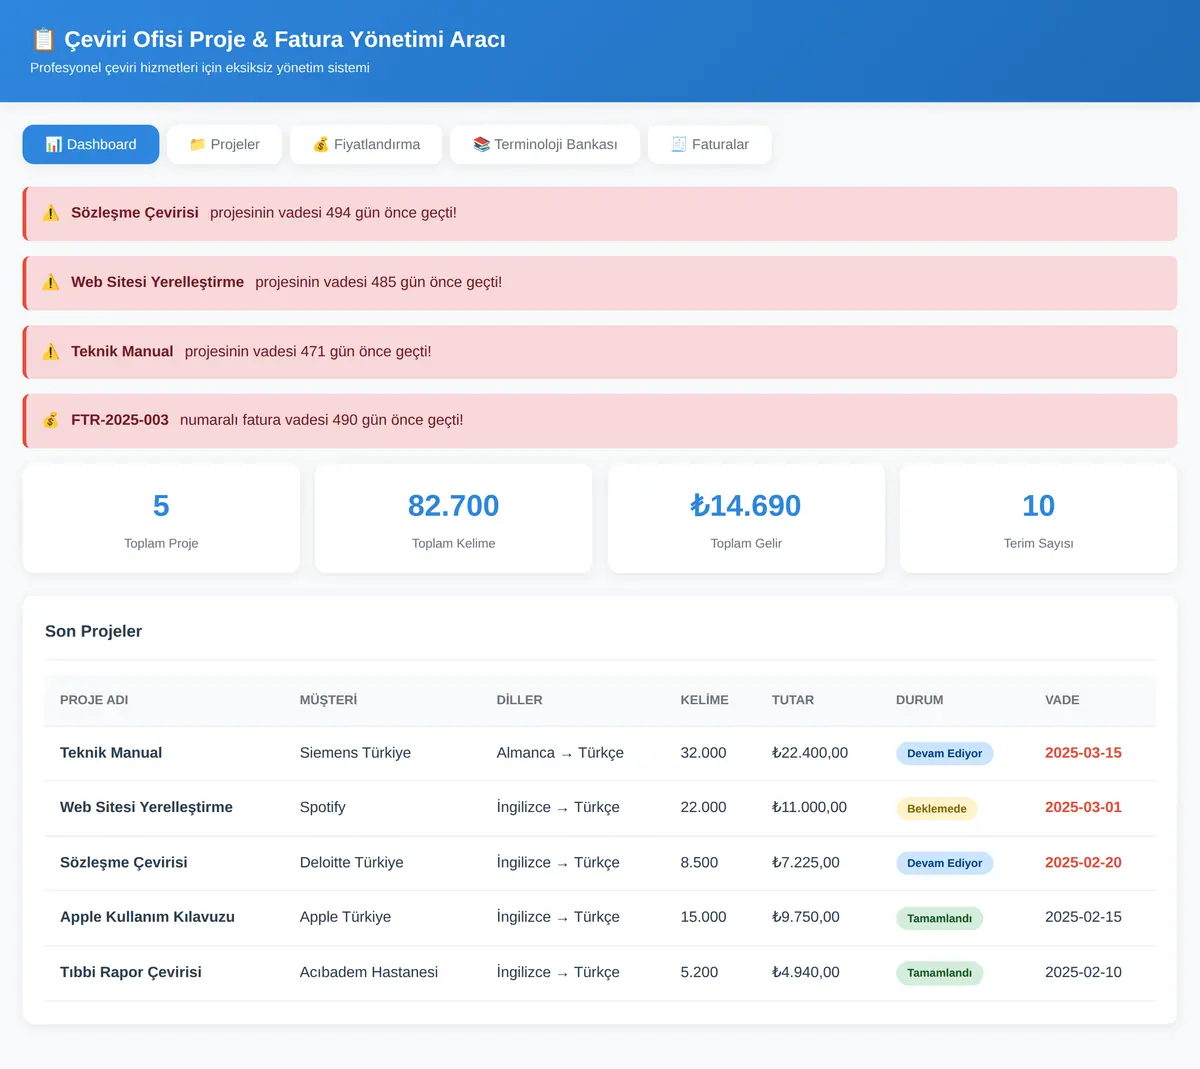Click the Siemens Türkiye customer cell
This screenshot has width=1200, height=1069.
[355, 753]
